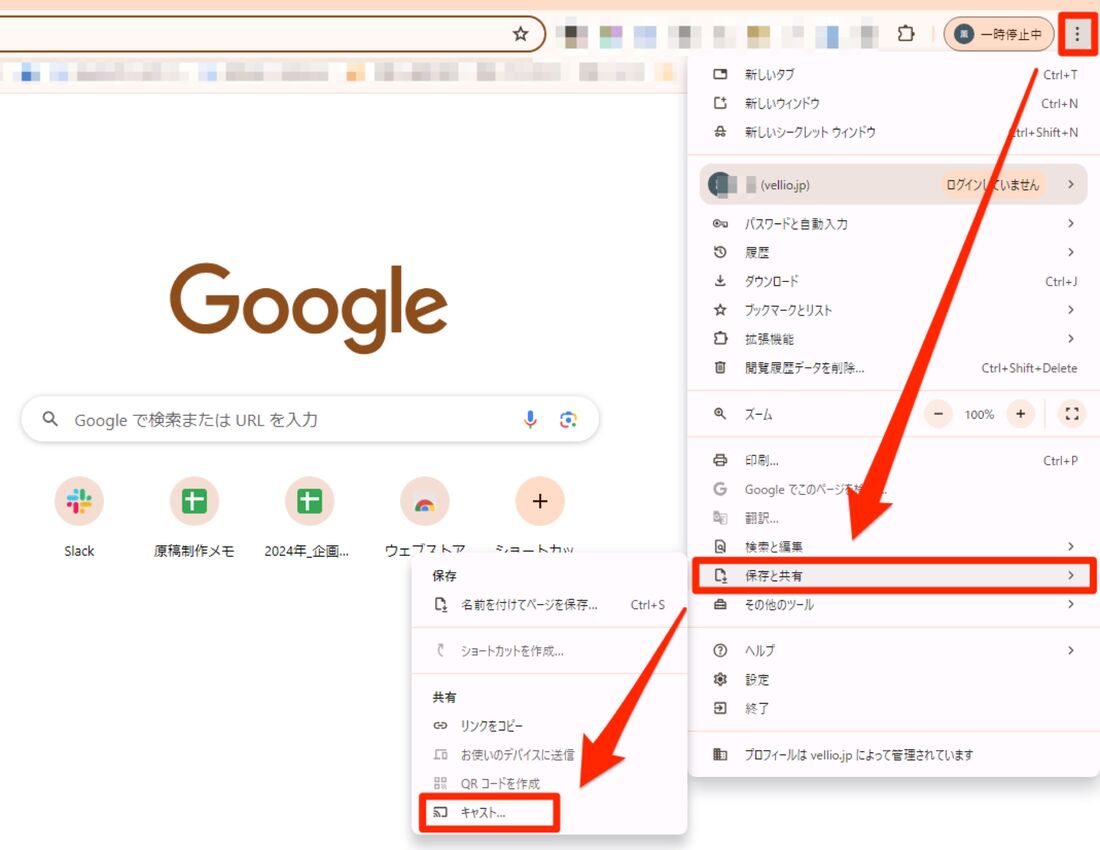Click the ログインしていません badge
This screenshot has width=1100, height=850.
click(992, 184)
